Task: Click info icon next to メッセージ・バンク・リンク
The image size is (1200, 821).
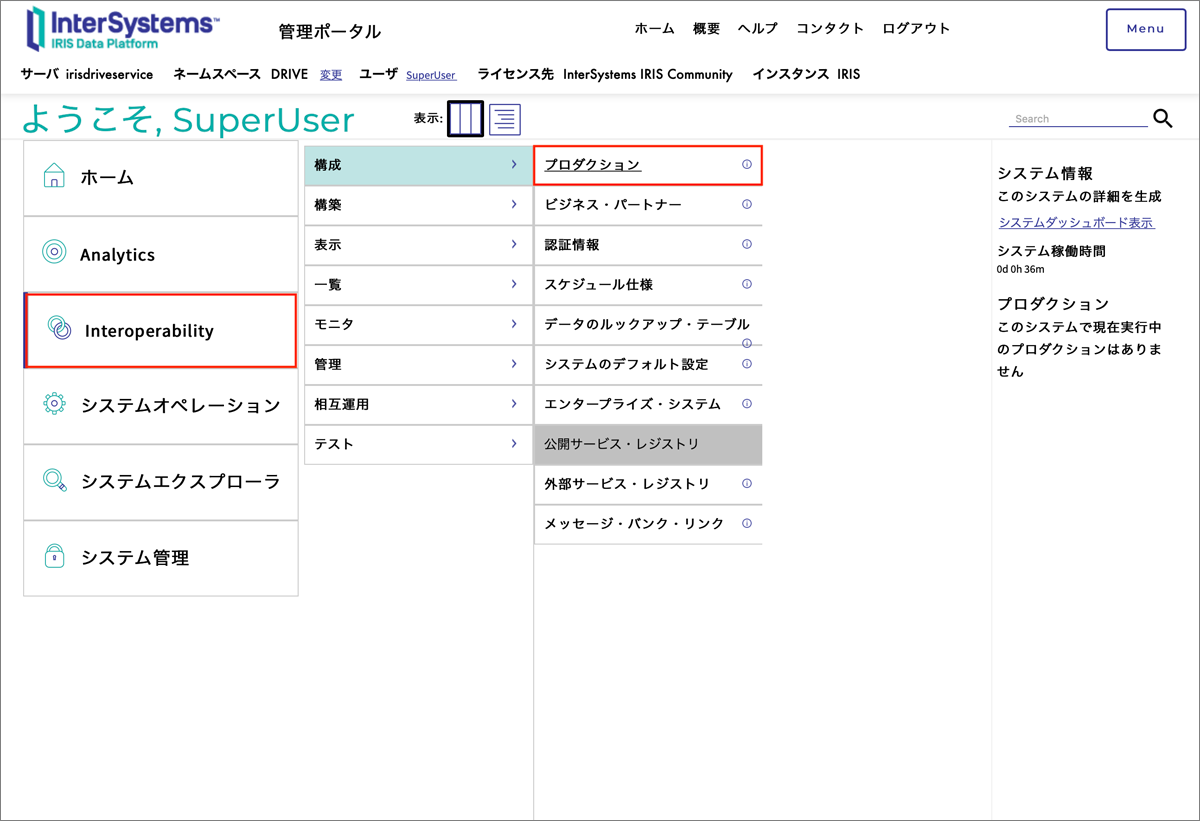Action: coord(746,523)
